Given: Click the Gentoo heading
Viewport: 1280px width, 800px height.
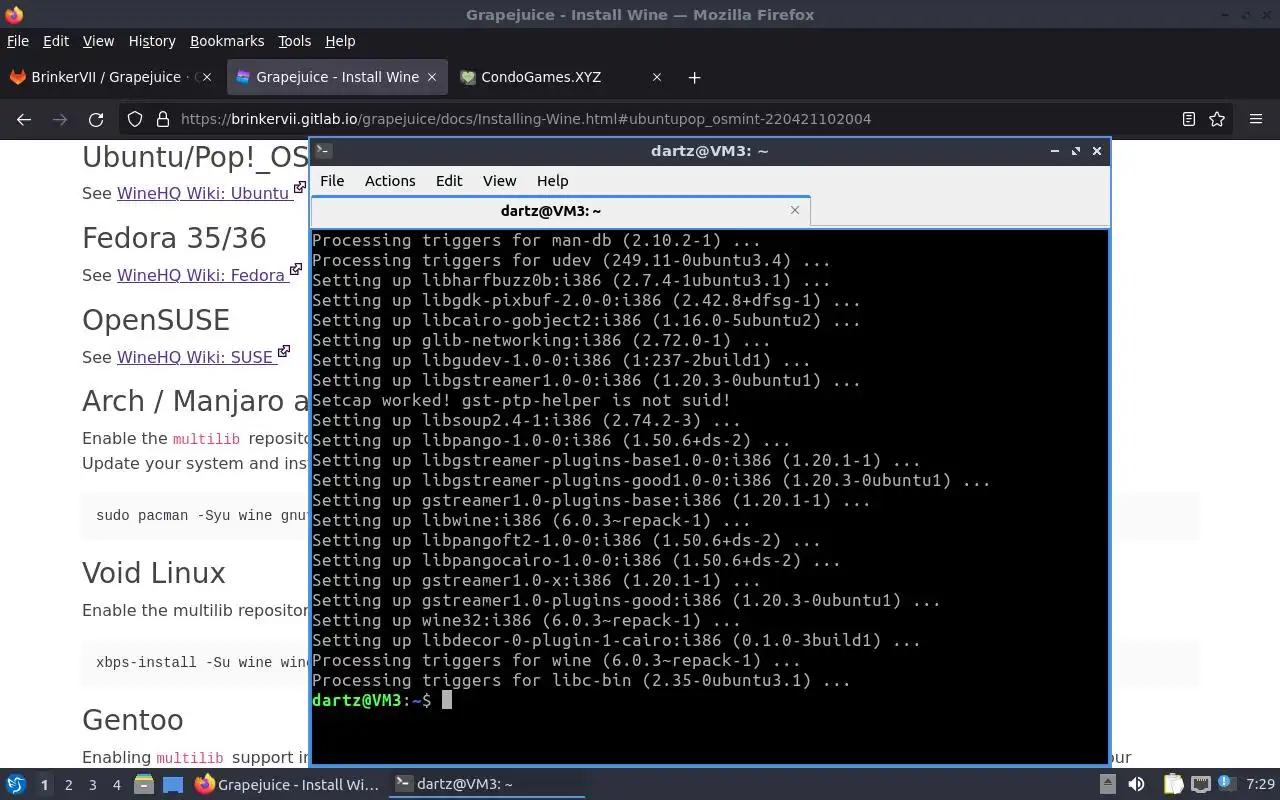Looking at the screenshot, I should click(133, 720).
